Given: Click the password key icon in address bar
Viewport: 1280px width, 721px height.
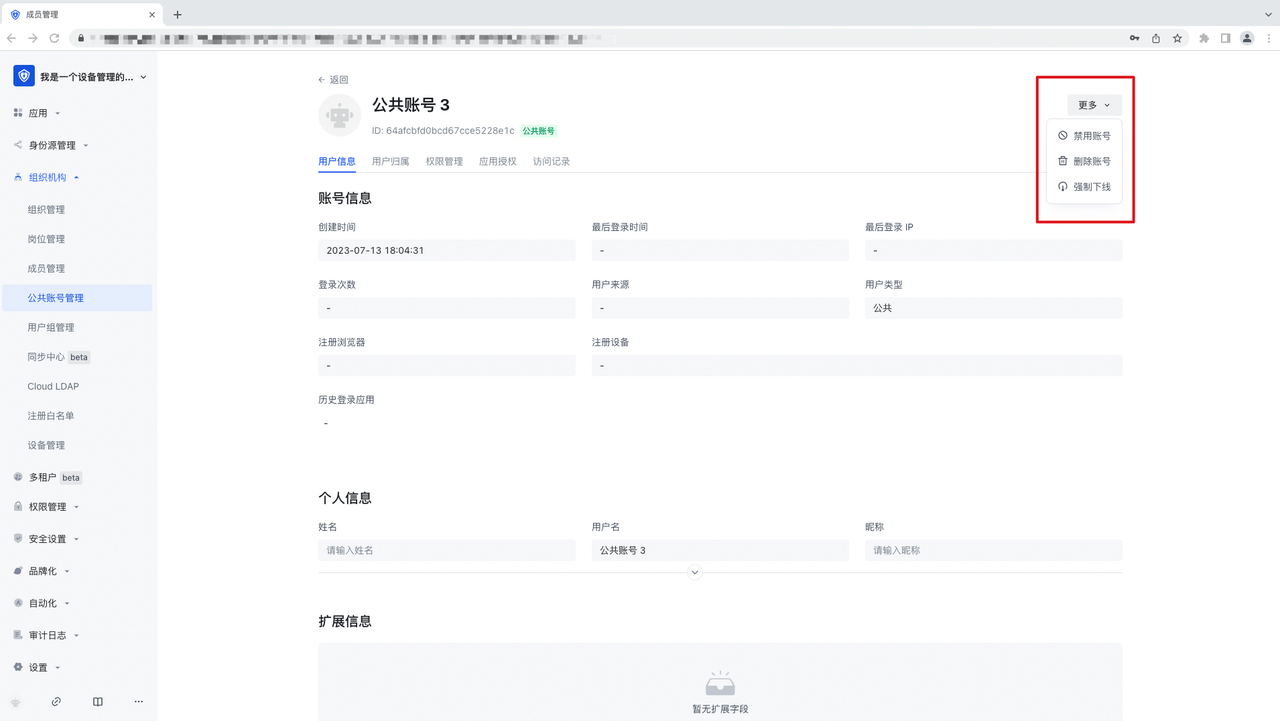Looking at the screenshot, I should pos(1135,38).
